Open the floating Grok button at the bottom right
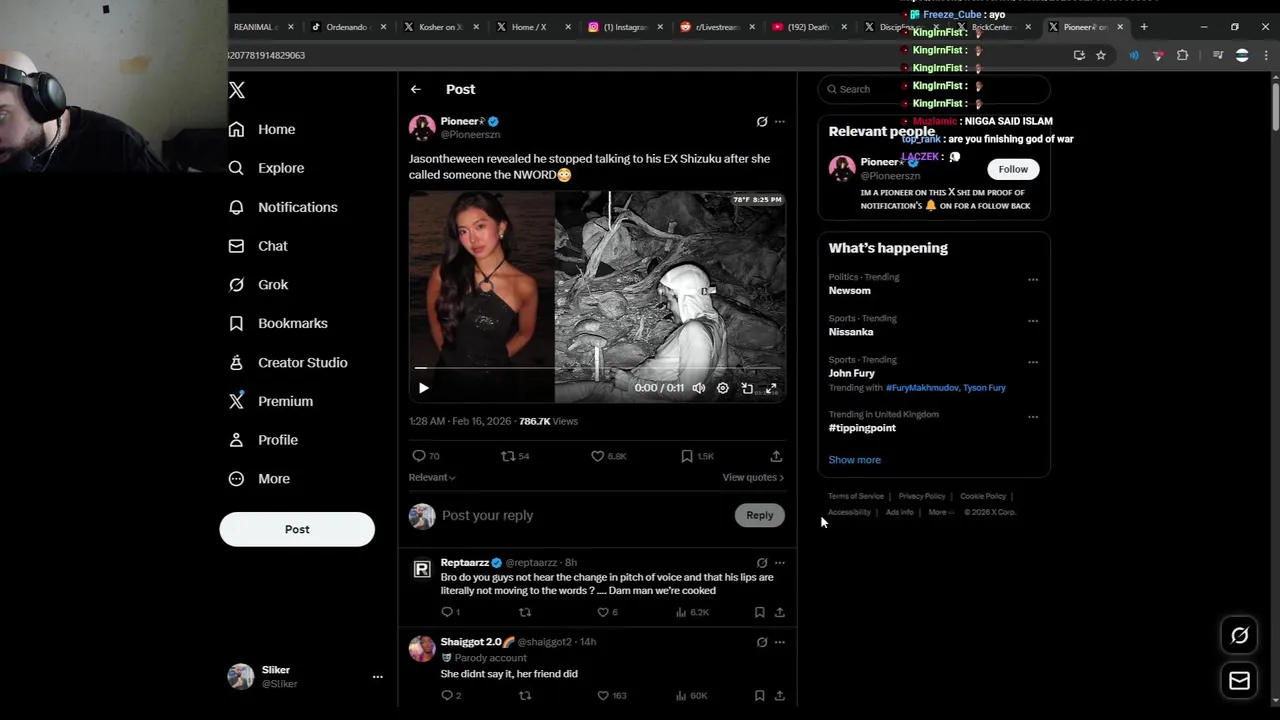Screen dimensions: 1280x720 (x=1239, y=635)
